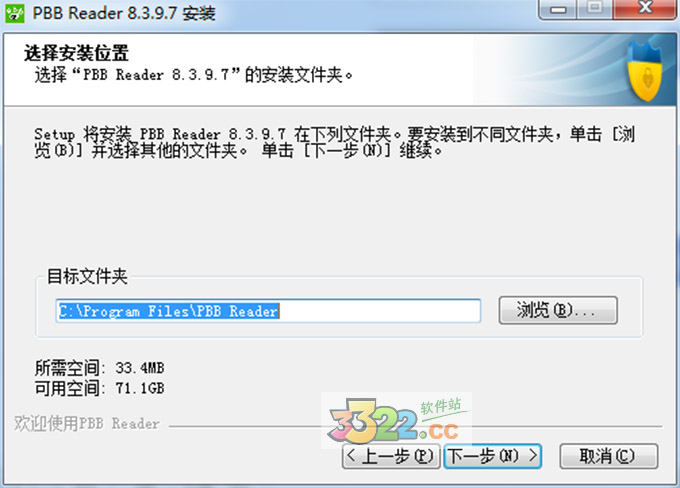Image resolution: width=680 pixels, height=488 pixels.
Task: Click the window title PBB Reader 8.3.9.7 安装
Action: pyautogui.click(x=124, y=13)
